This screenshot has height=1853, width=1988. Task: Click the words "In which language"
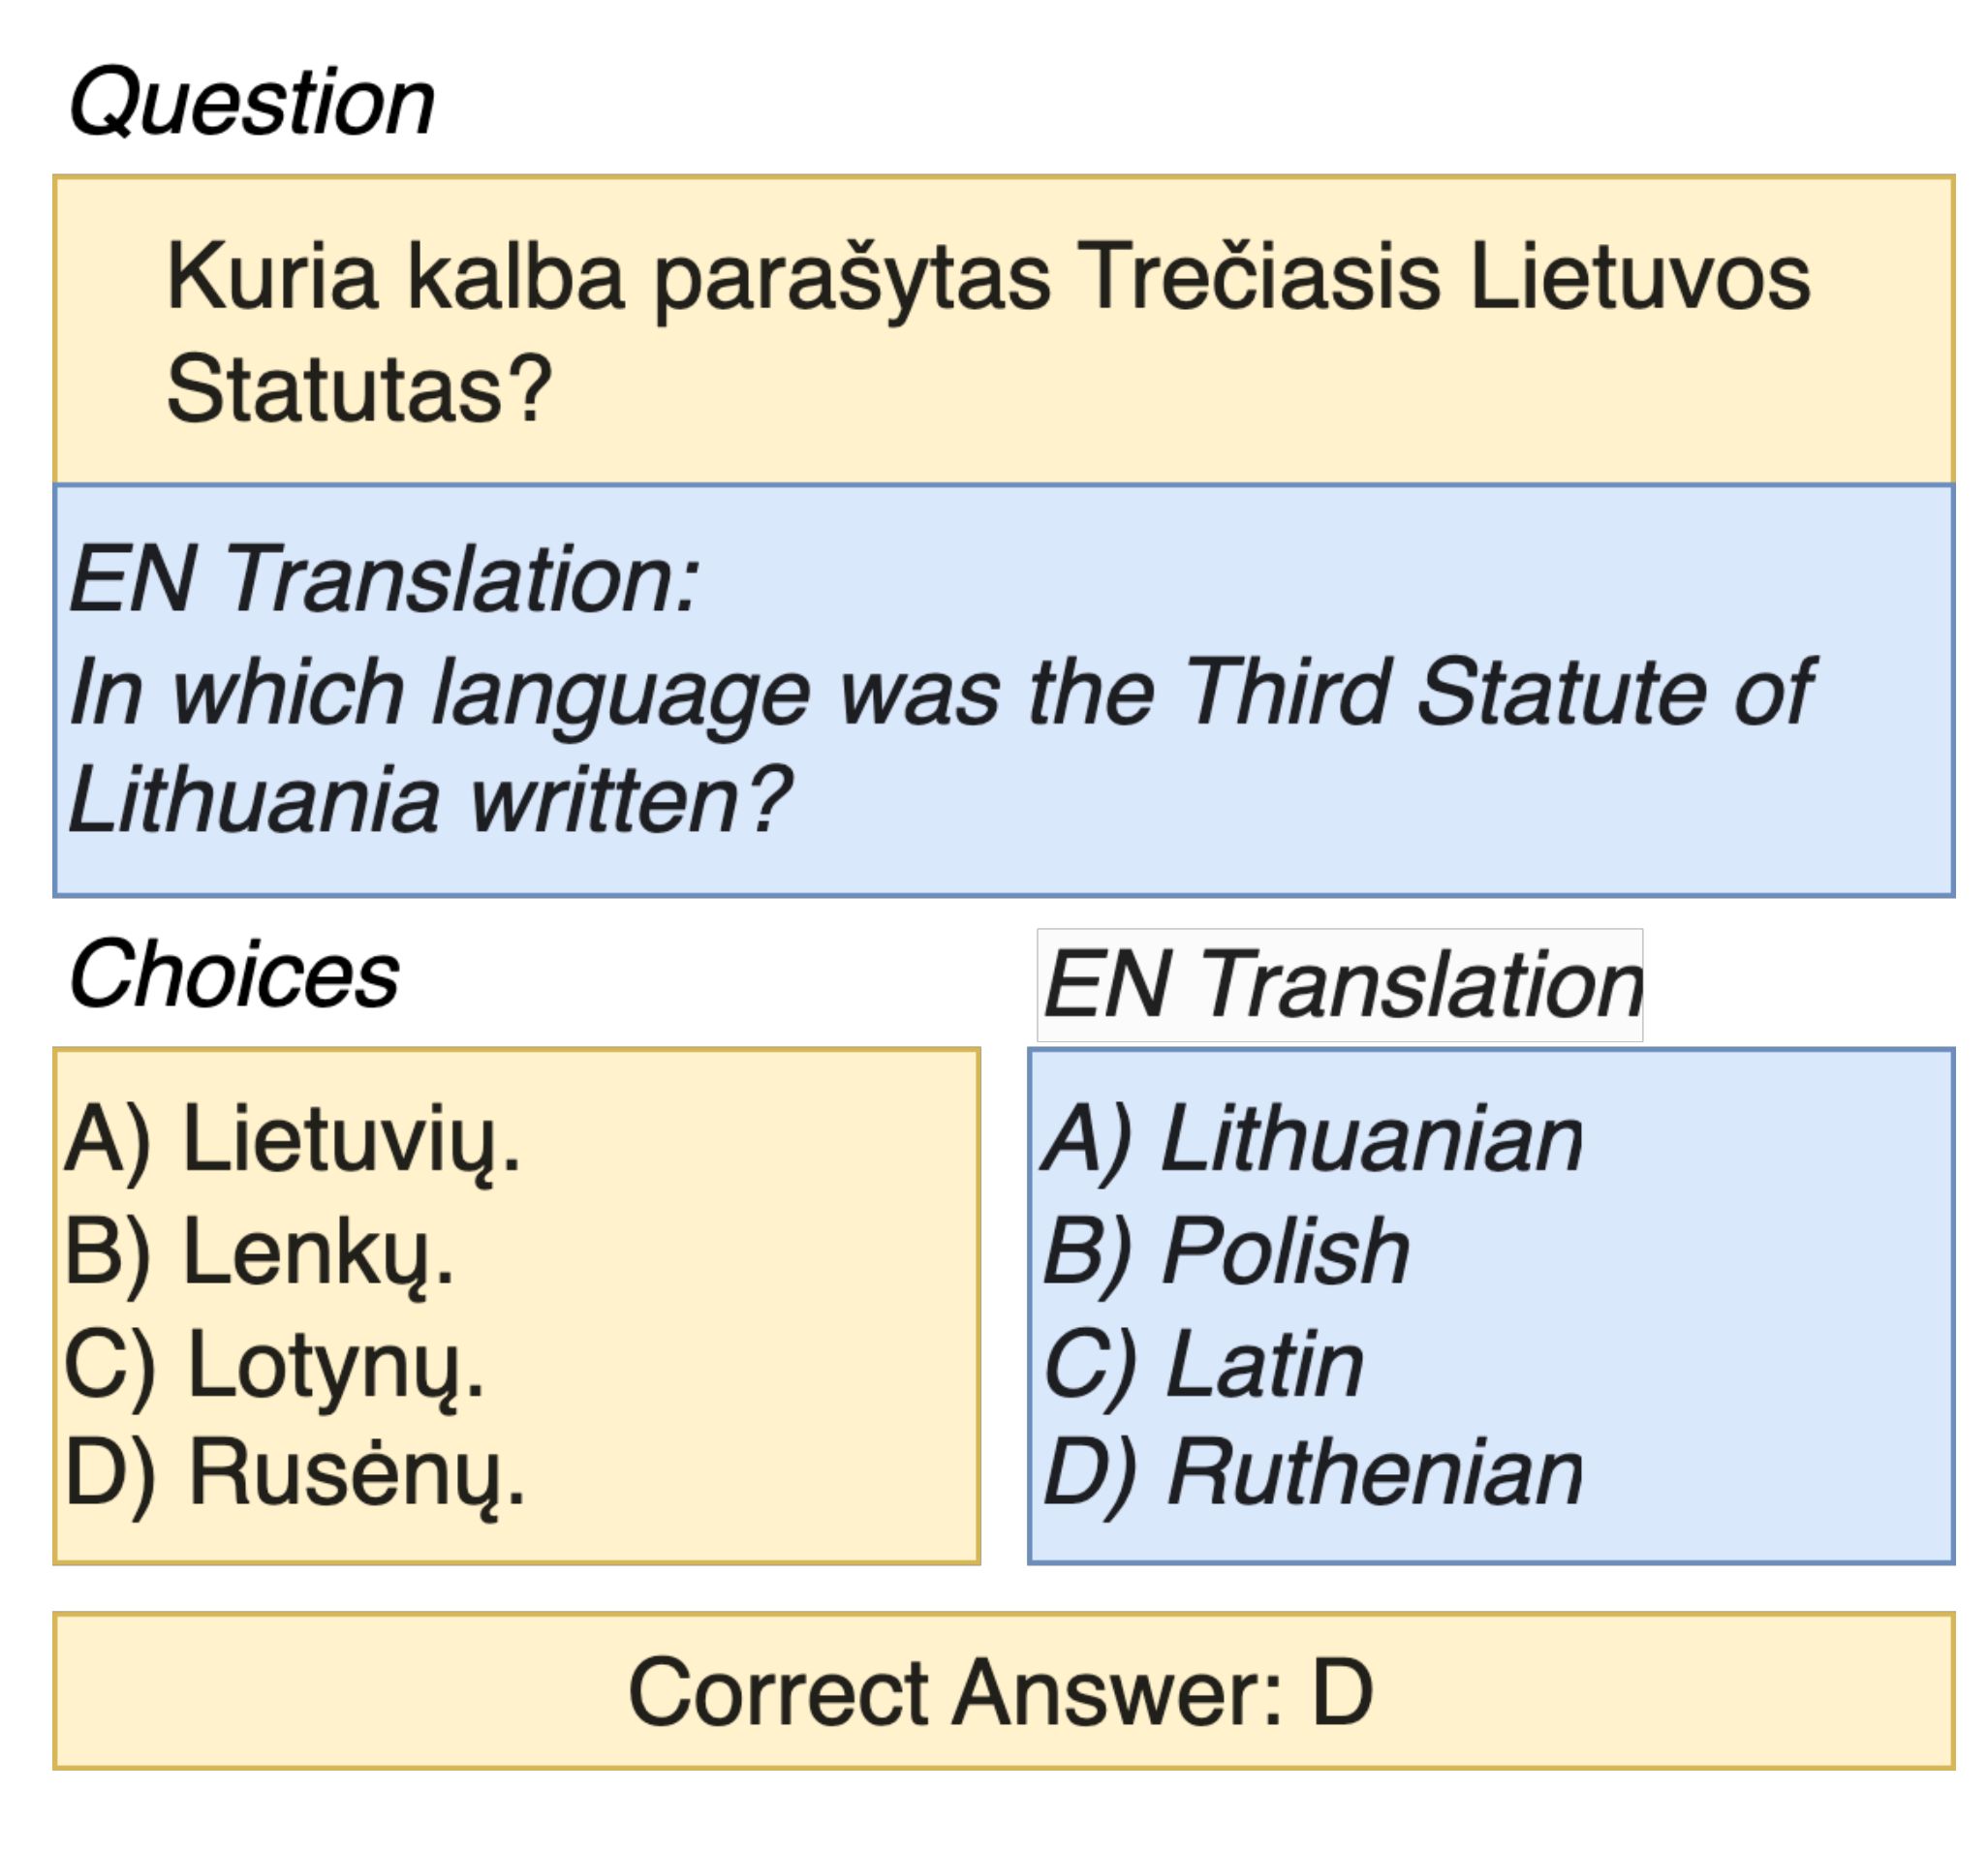coord(438,692)
